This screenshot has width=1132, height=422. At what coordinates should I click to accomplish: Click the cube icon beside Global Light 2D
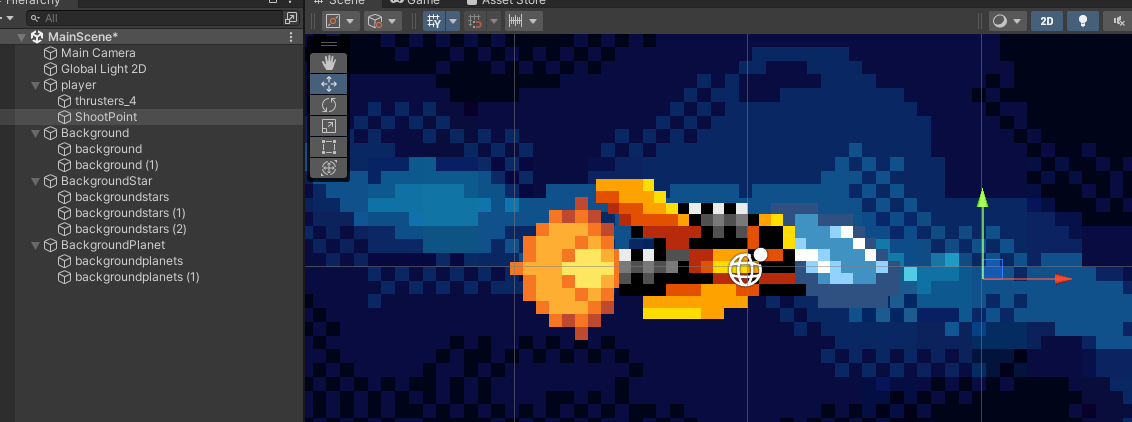(x=50, y=69)
